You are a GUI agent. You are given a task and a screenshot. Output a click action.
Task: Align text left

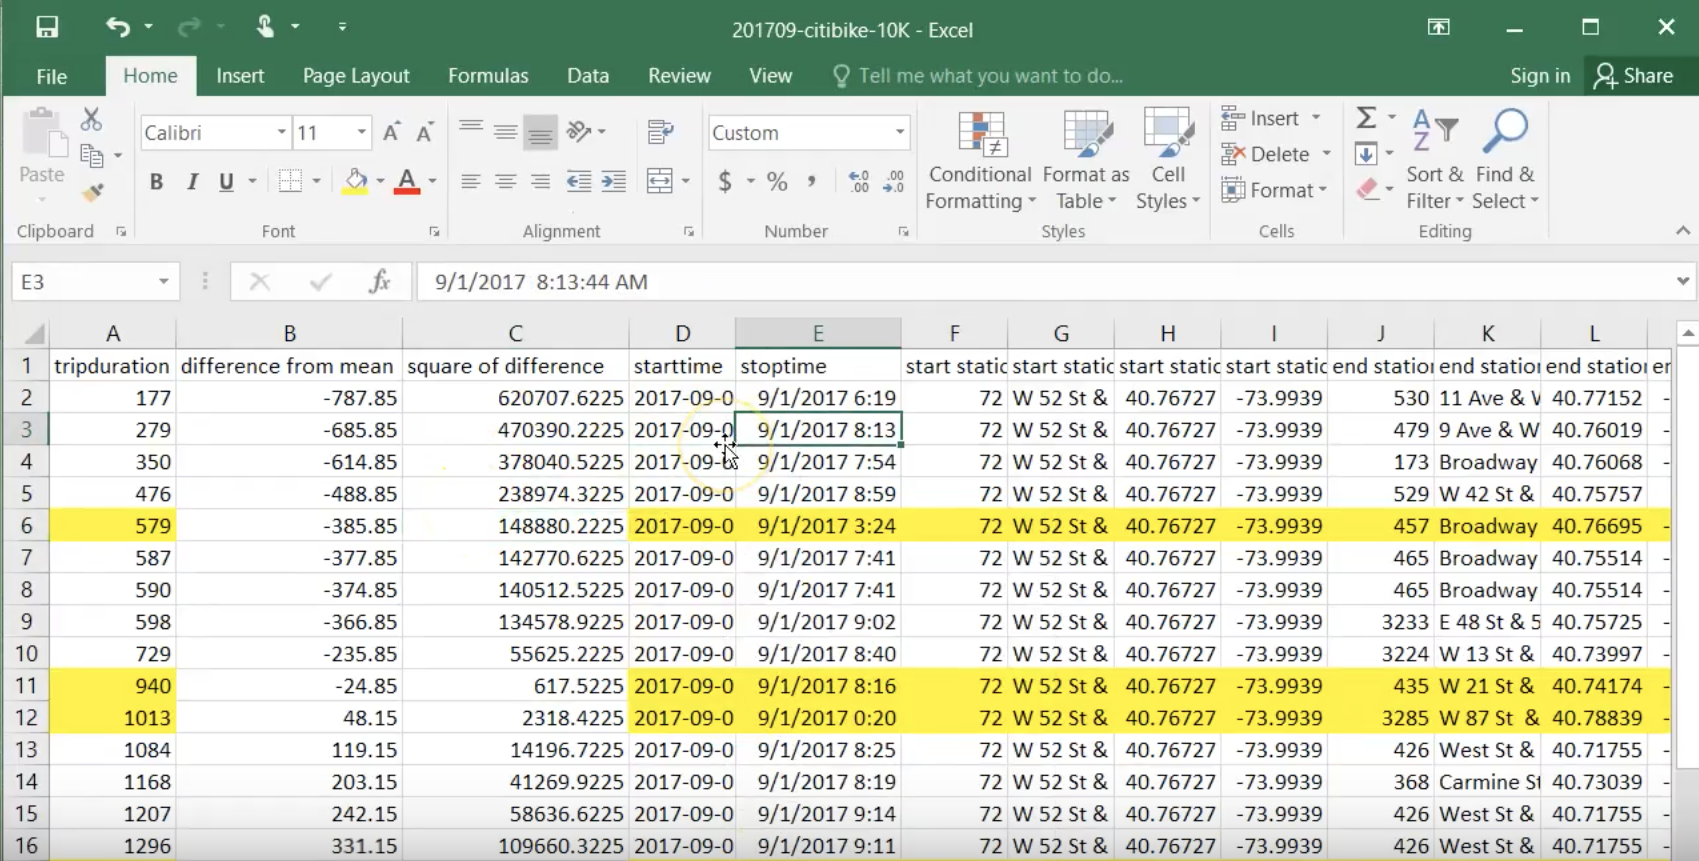pos(471,181)
